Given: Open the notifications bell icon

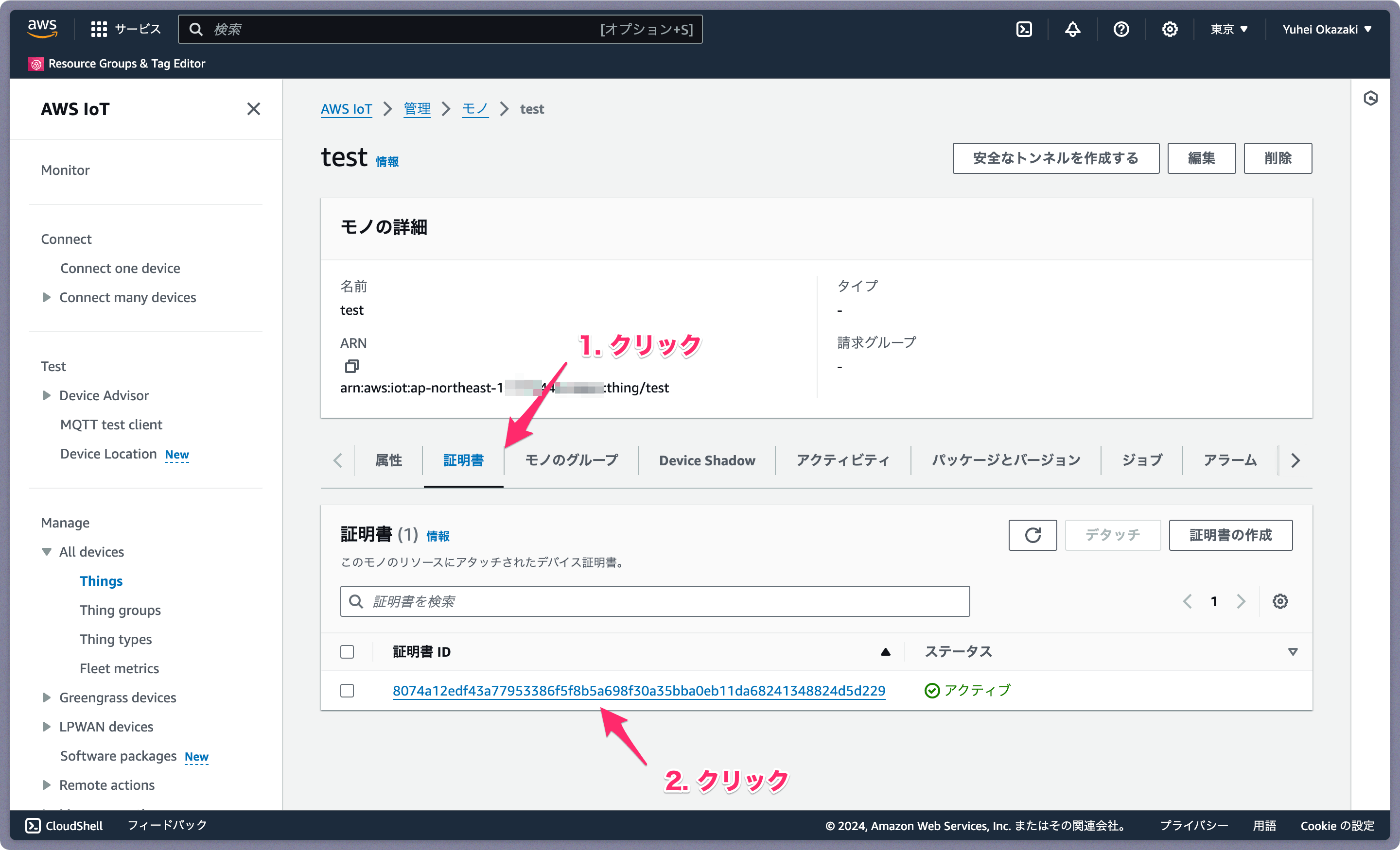Looking at the screenshot, I should pyautogui.click(x=1073, y=30).
